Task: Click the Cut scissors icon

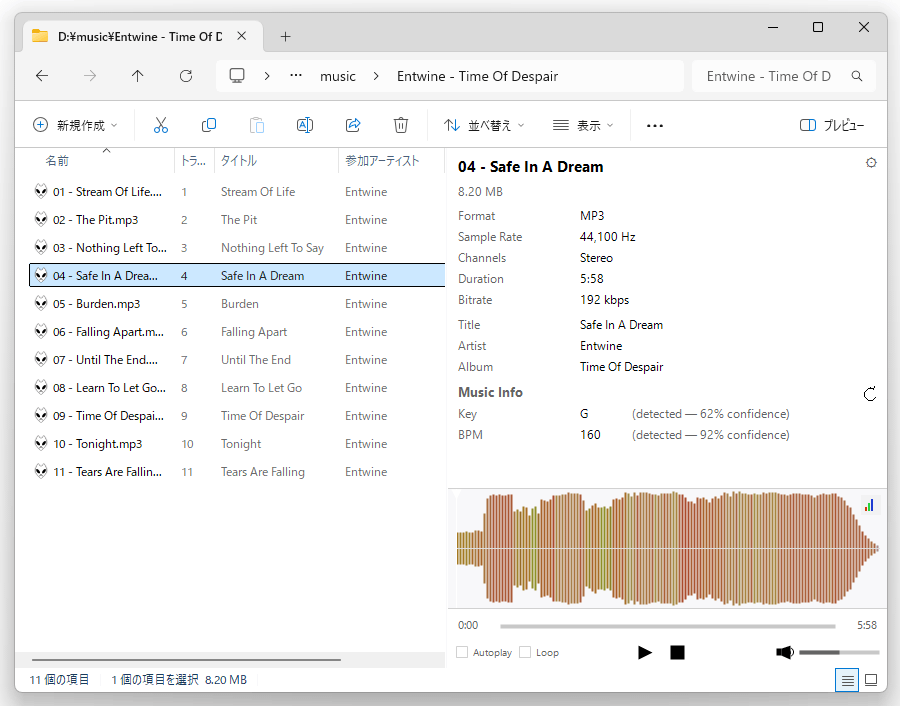Action: click(160, 125)
